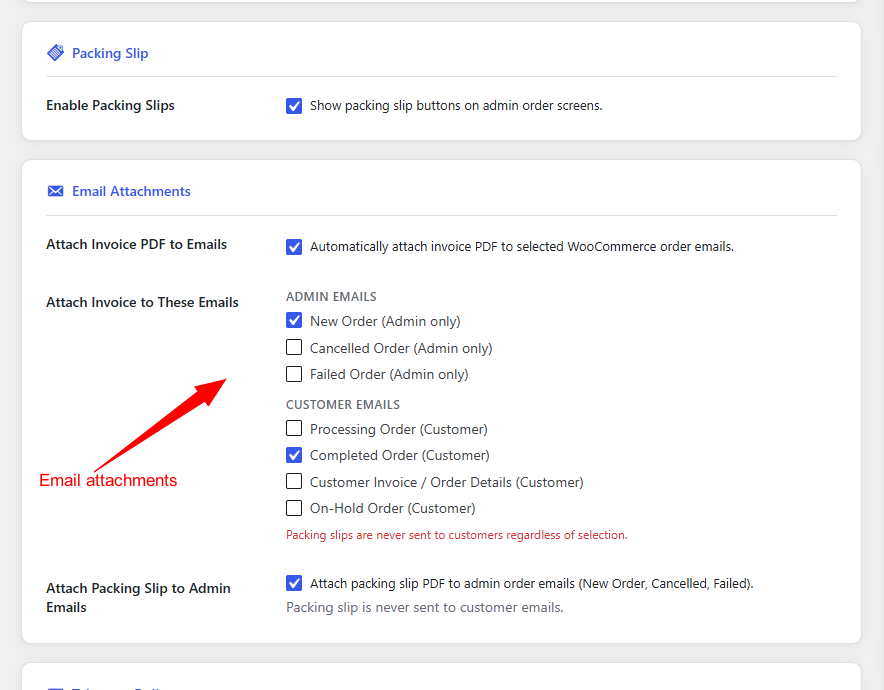Click the partially visible section icon at bottom
Image resolution: width=884 pixels, height=690 pixels.
(55, 688)
